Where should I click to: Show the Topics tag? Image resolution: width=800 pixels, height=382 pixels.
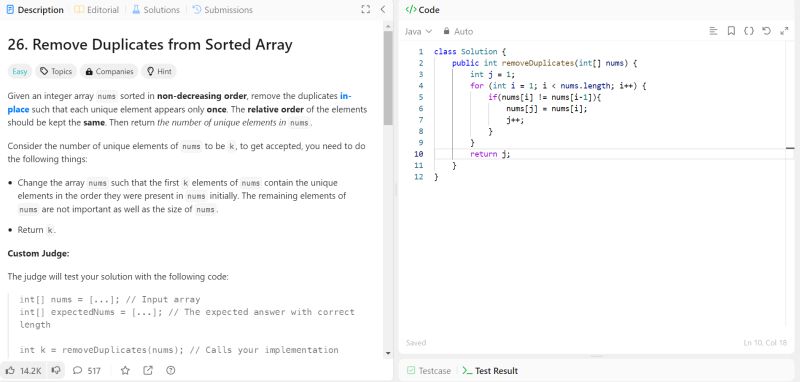click(56, 71)
